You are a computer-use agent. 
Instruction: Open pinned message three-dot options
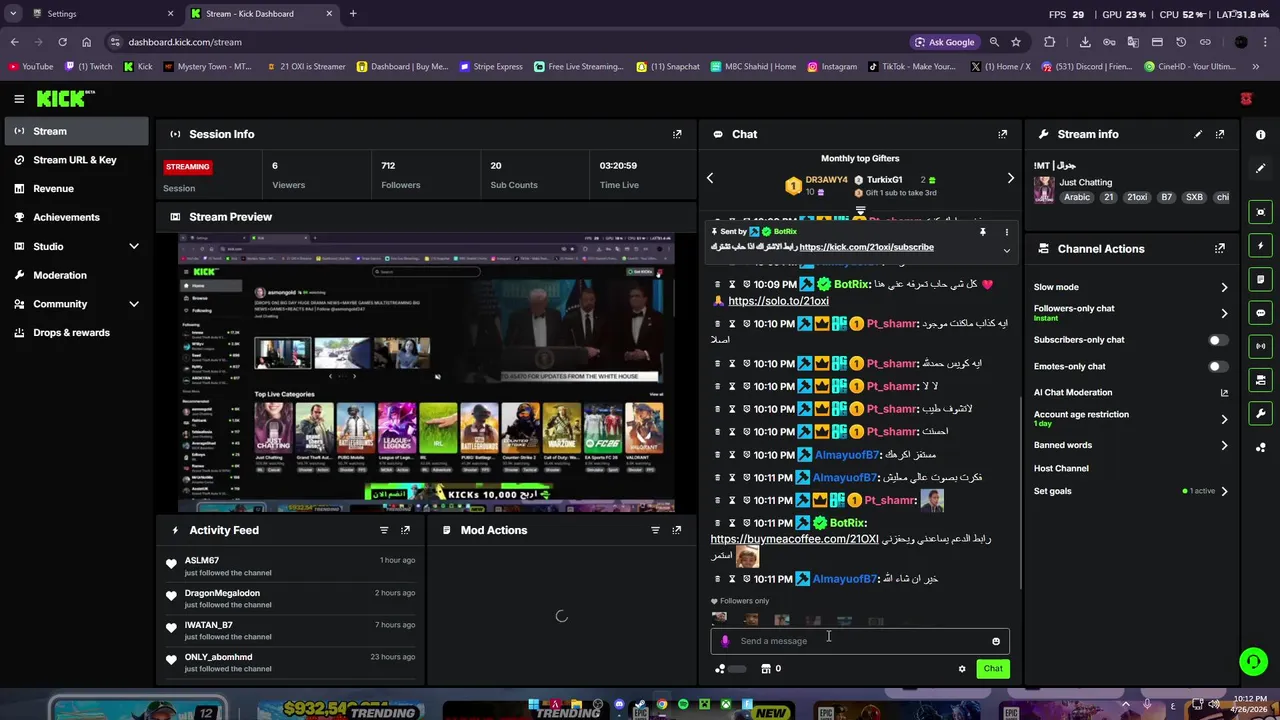pyautogui.click(x=1007, y=232)
